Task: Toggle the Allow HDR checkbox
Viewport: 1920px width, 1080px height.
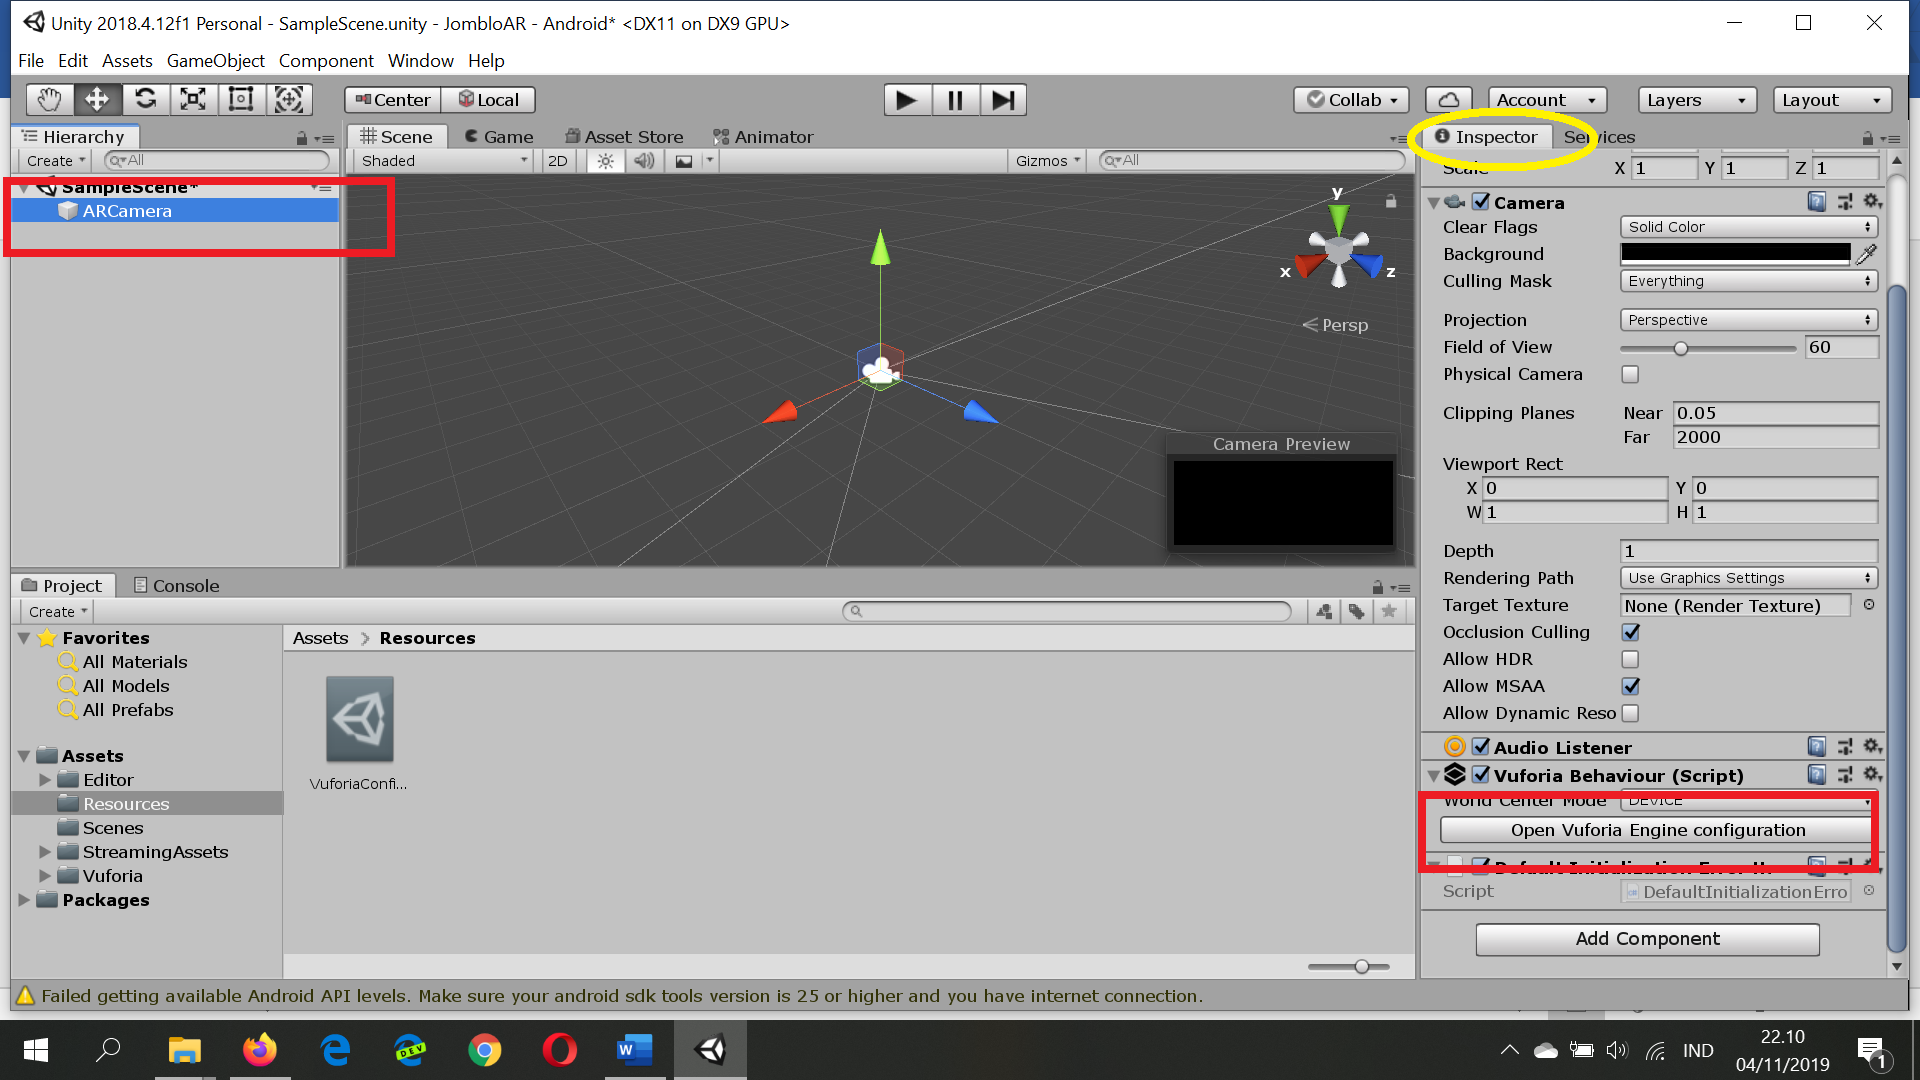Action: tap(1630, 659)
